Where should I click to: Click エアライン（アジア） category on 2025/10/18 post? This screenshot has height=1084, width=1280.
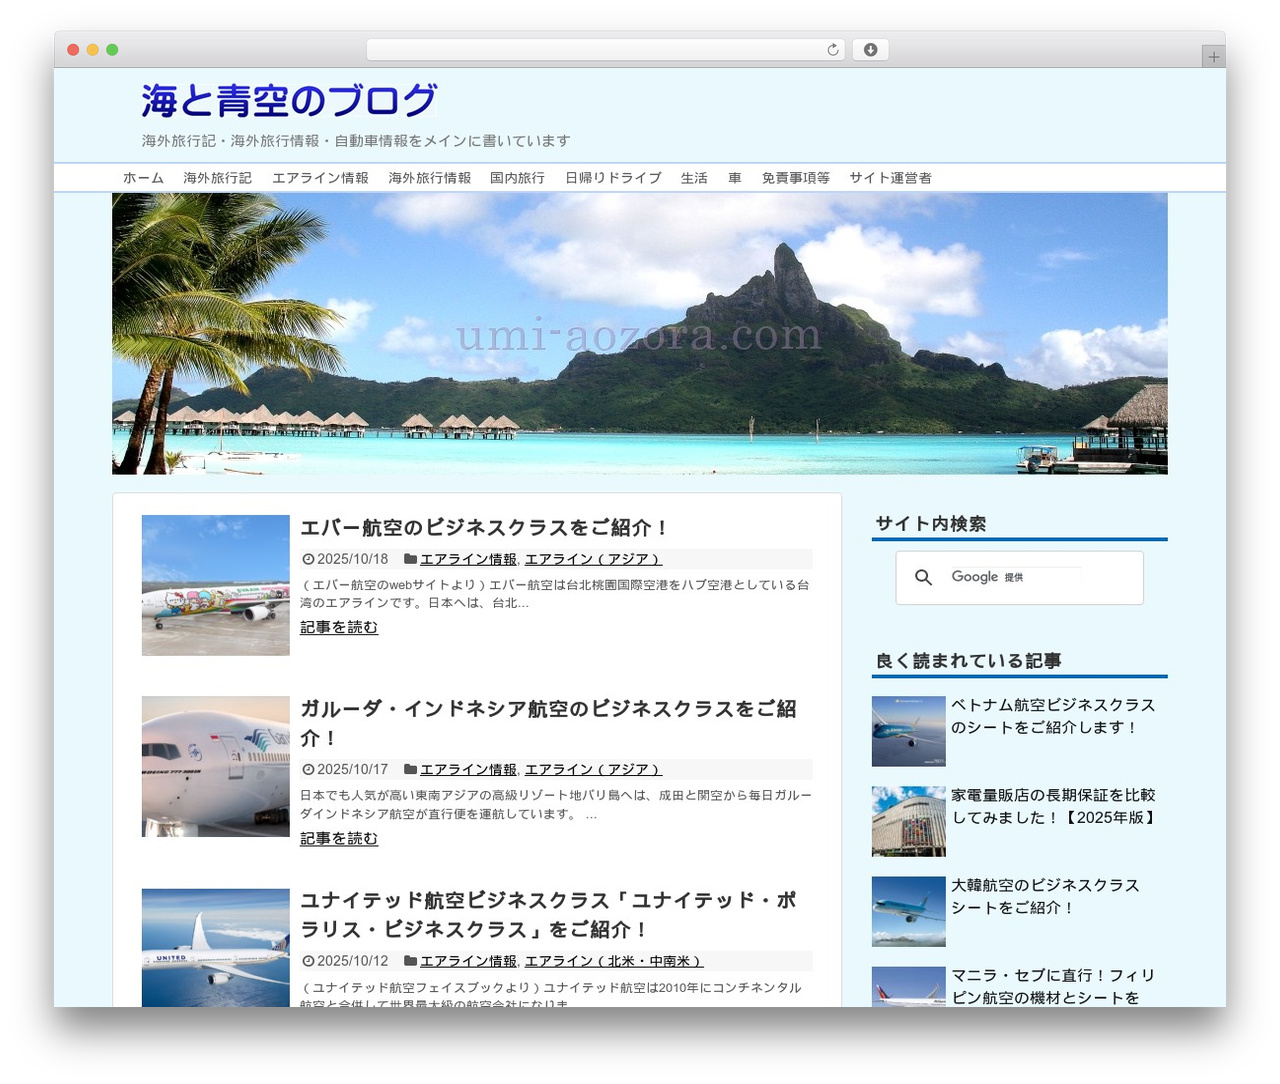coord(593,559)
